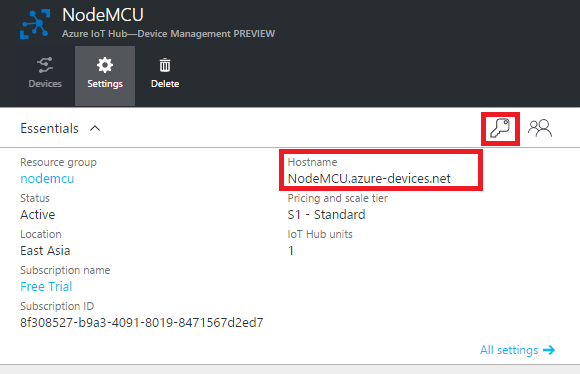Screen dimensions: 580x374
Task: Click the Devices toolbar label
Action: click(45, 84)
